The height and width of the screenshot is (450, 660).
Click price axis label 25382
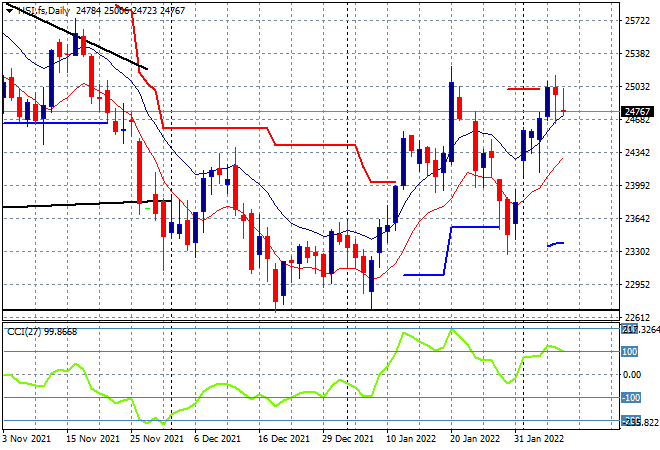[x=638, y=53]
